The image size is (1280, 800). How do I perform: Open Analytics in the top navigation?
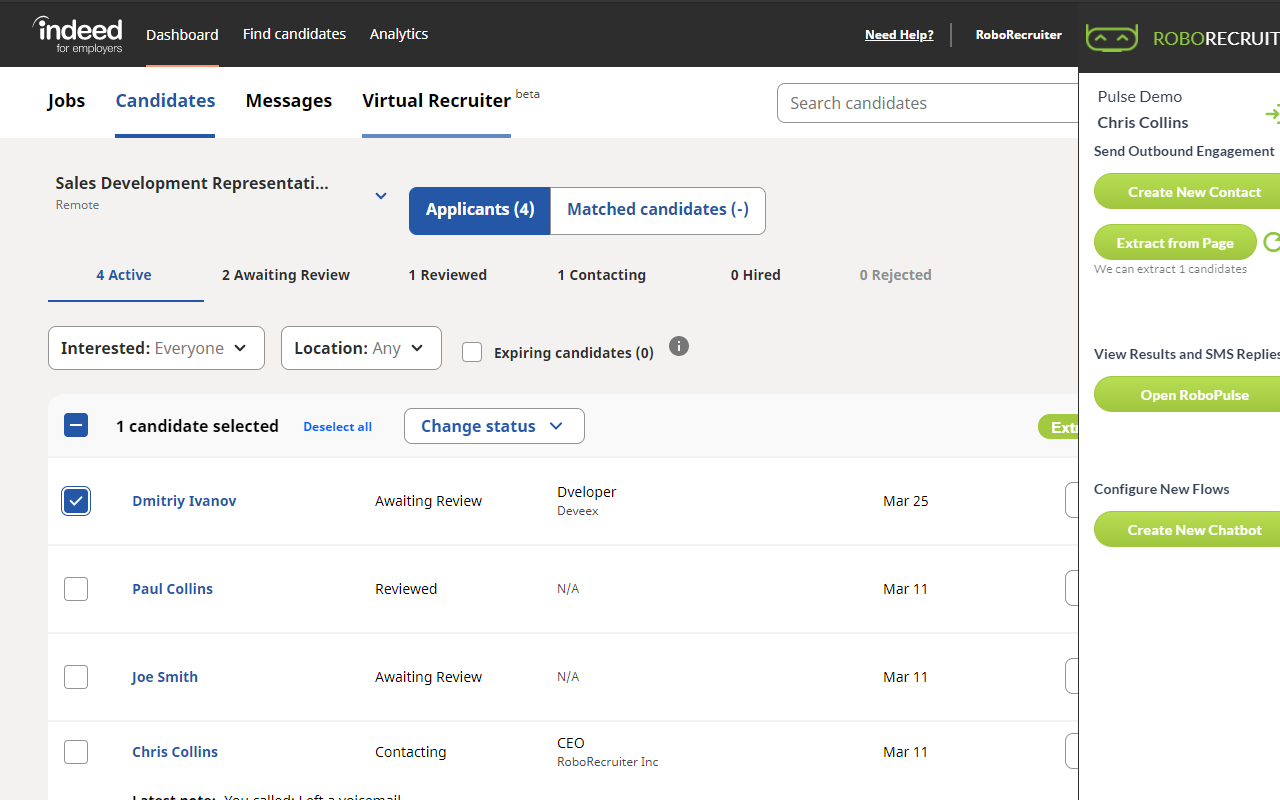tap(399, 34)
